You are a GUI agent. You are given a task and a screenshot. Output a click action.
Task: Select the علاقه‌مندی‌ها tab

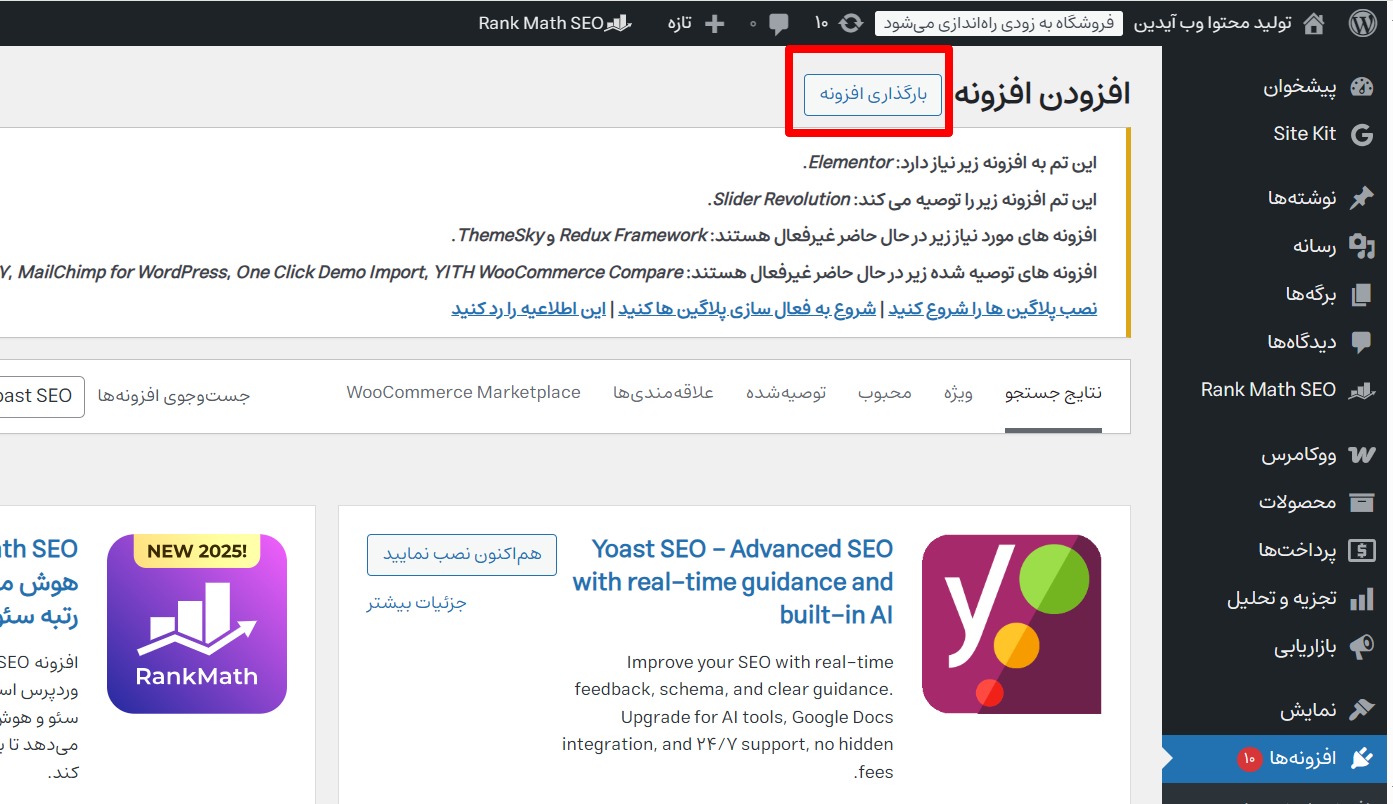coord(663,393)
